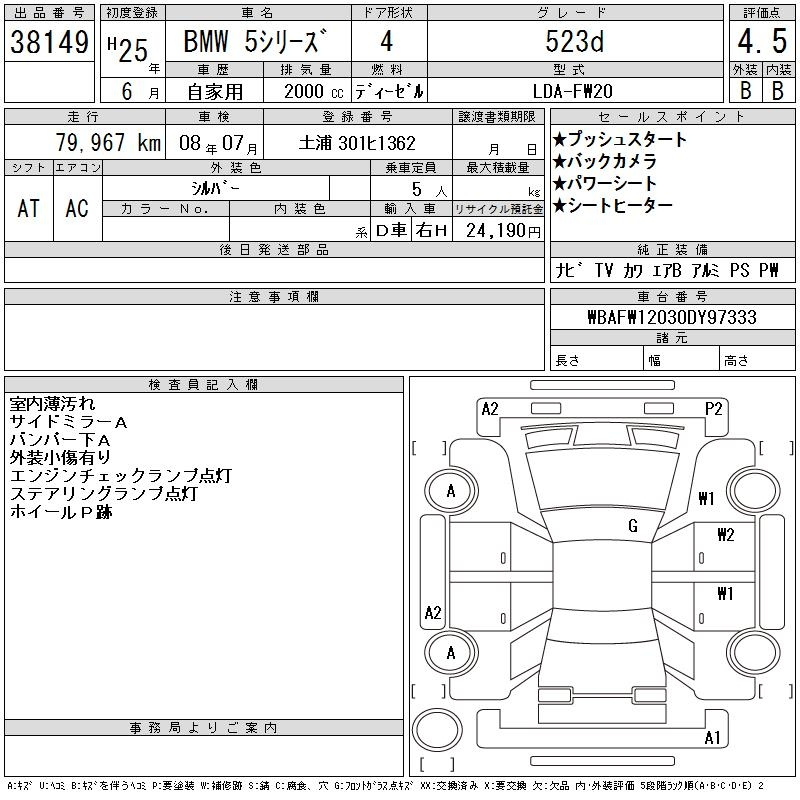Screen dimensions: 800x800
Task: Select the equipment item カワ
Action: (x=633, y=270)
